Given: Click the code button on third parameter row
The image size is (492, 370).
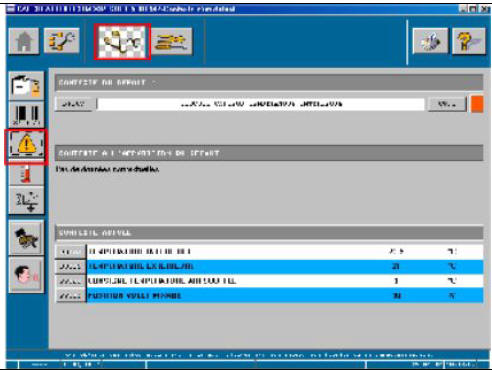Looking at the screenshot, I should tap(70, 281).
